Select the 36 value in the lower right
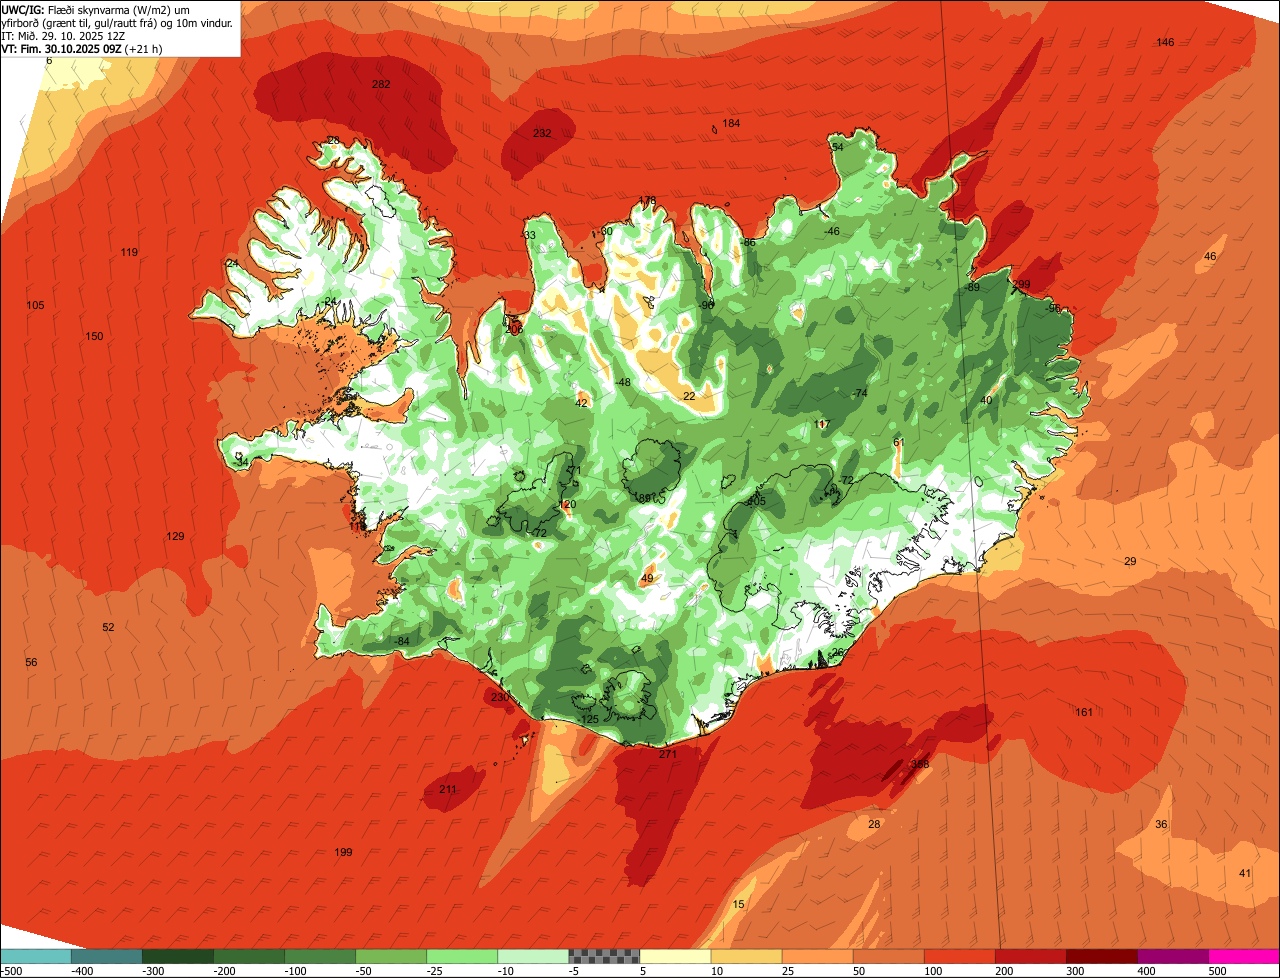Screen dimensions: 1280x978 click(1161, 824)
